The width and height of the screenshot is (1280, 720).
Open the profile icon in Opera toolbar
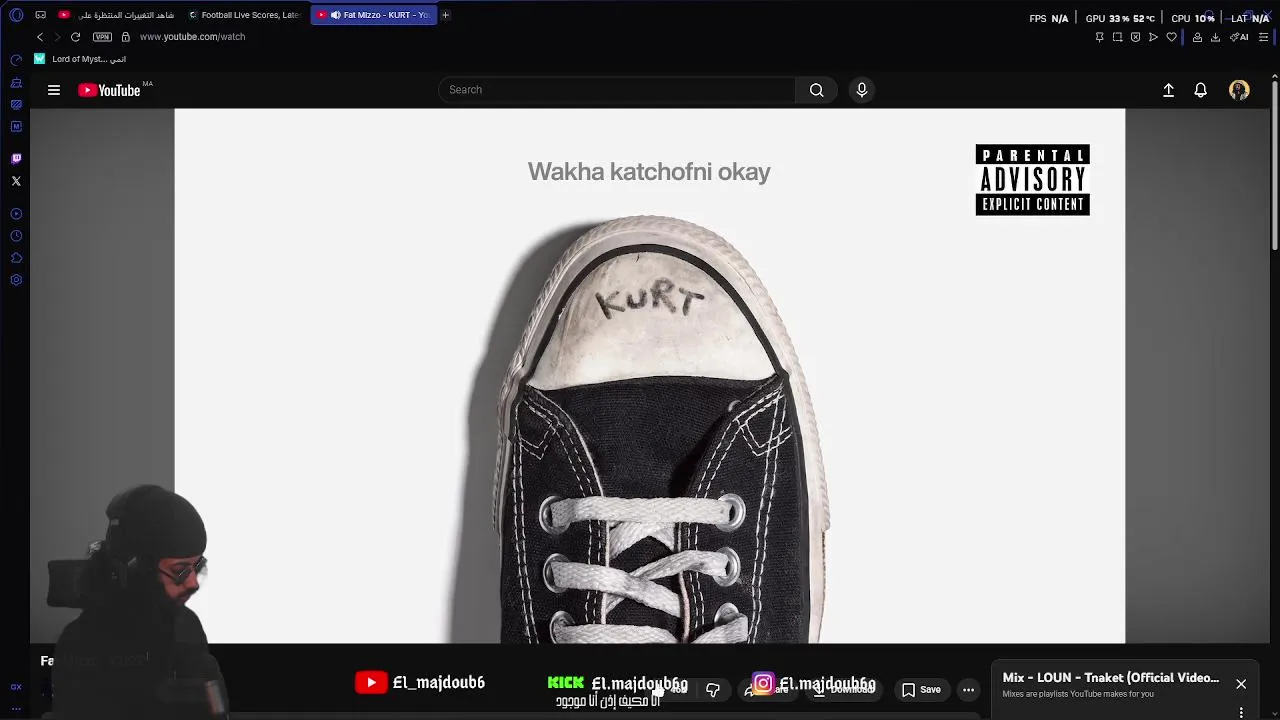(x=1197, y=37)
